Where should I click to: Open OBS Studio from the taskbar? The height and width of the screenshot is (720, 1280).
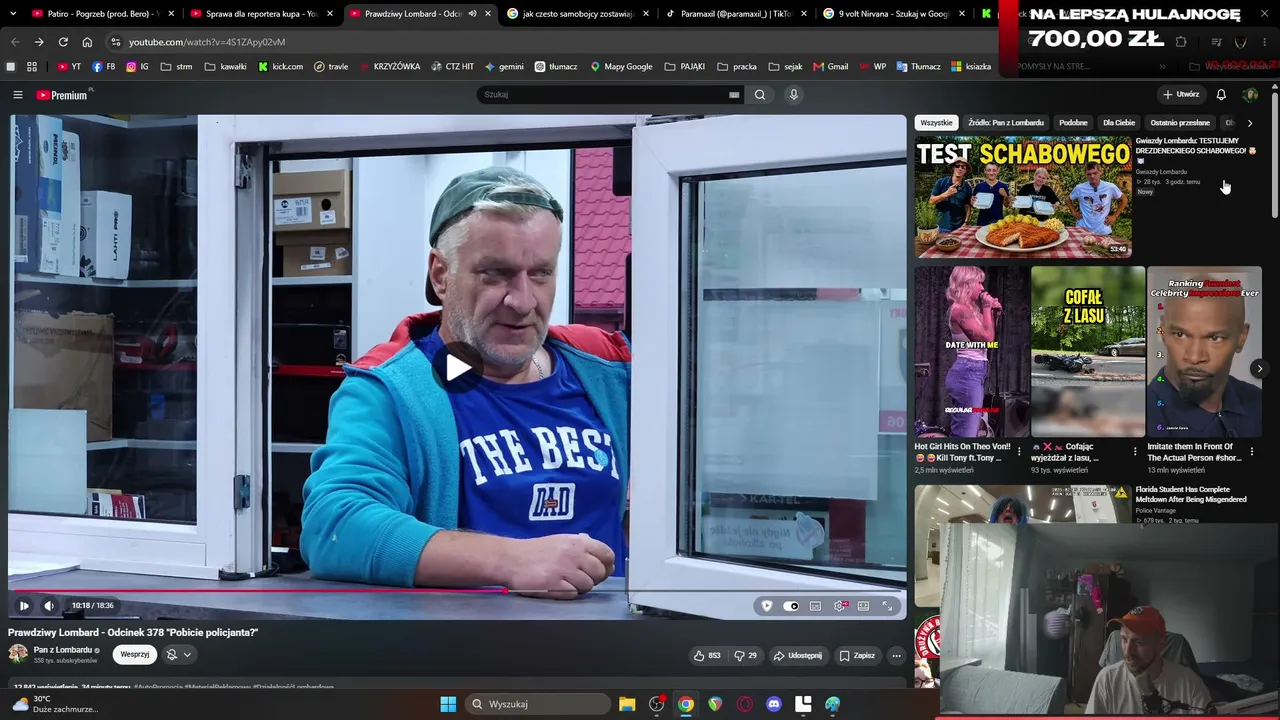(x=657, y=704)
